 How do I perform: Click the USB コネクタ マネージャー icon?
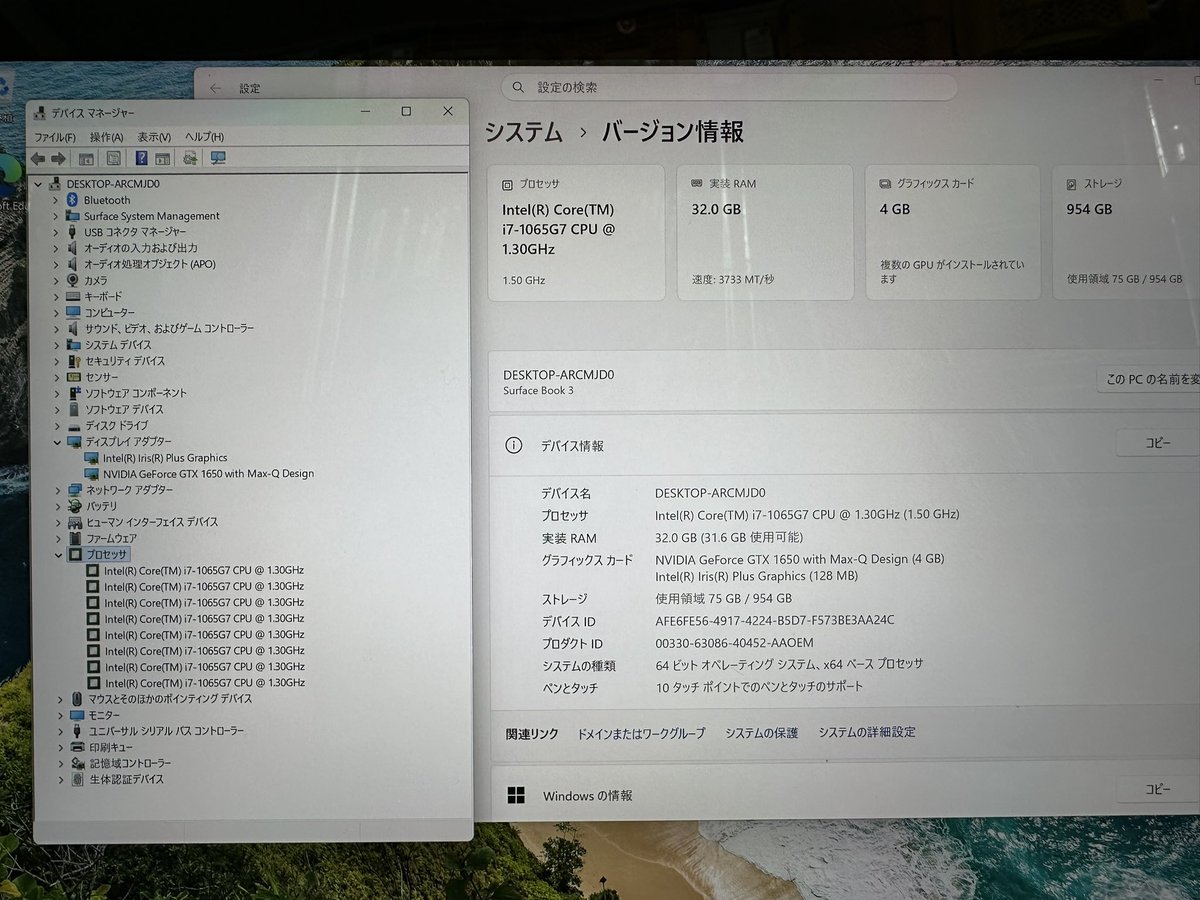[72, 232]
